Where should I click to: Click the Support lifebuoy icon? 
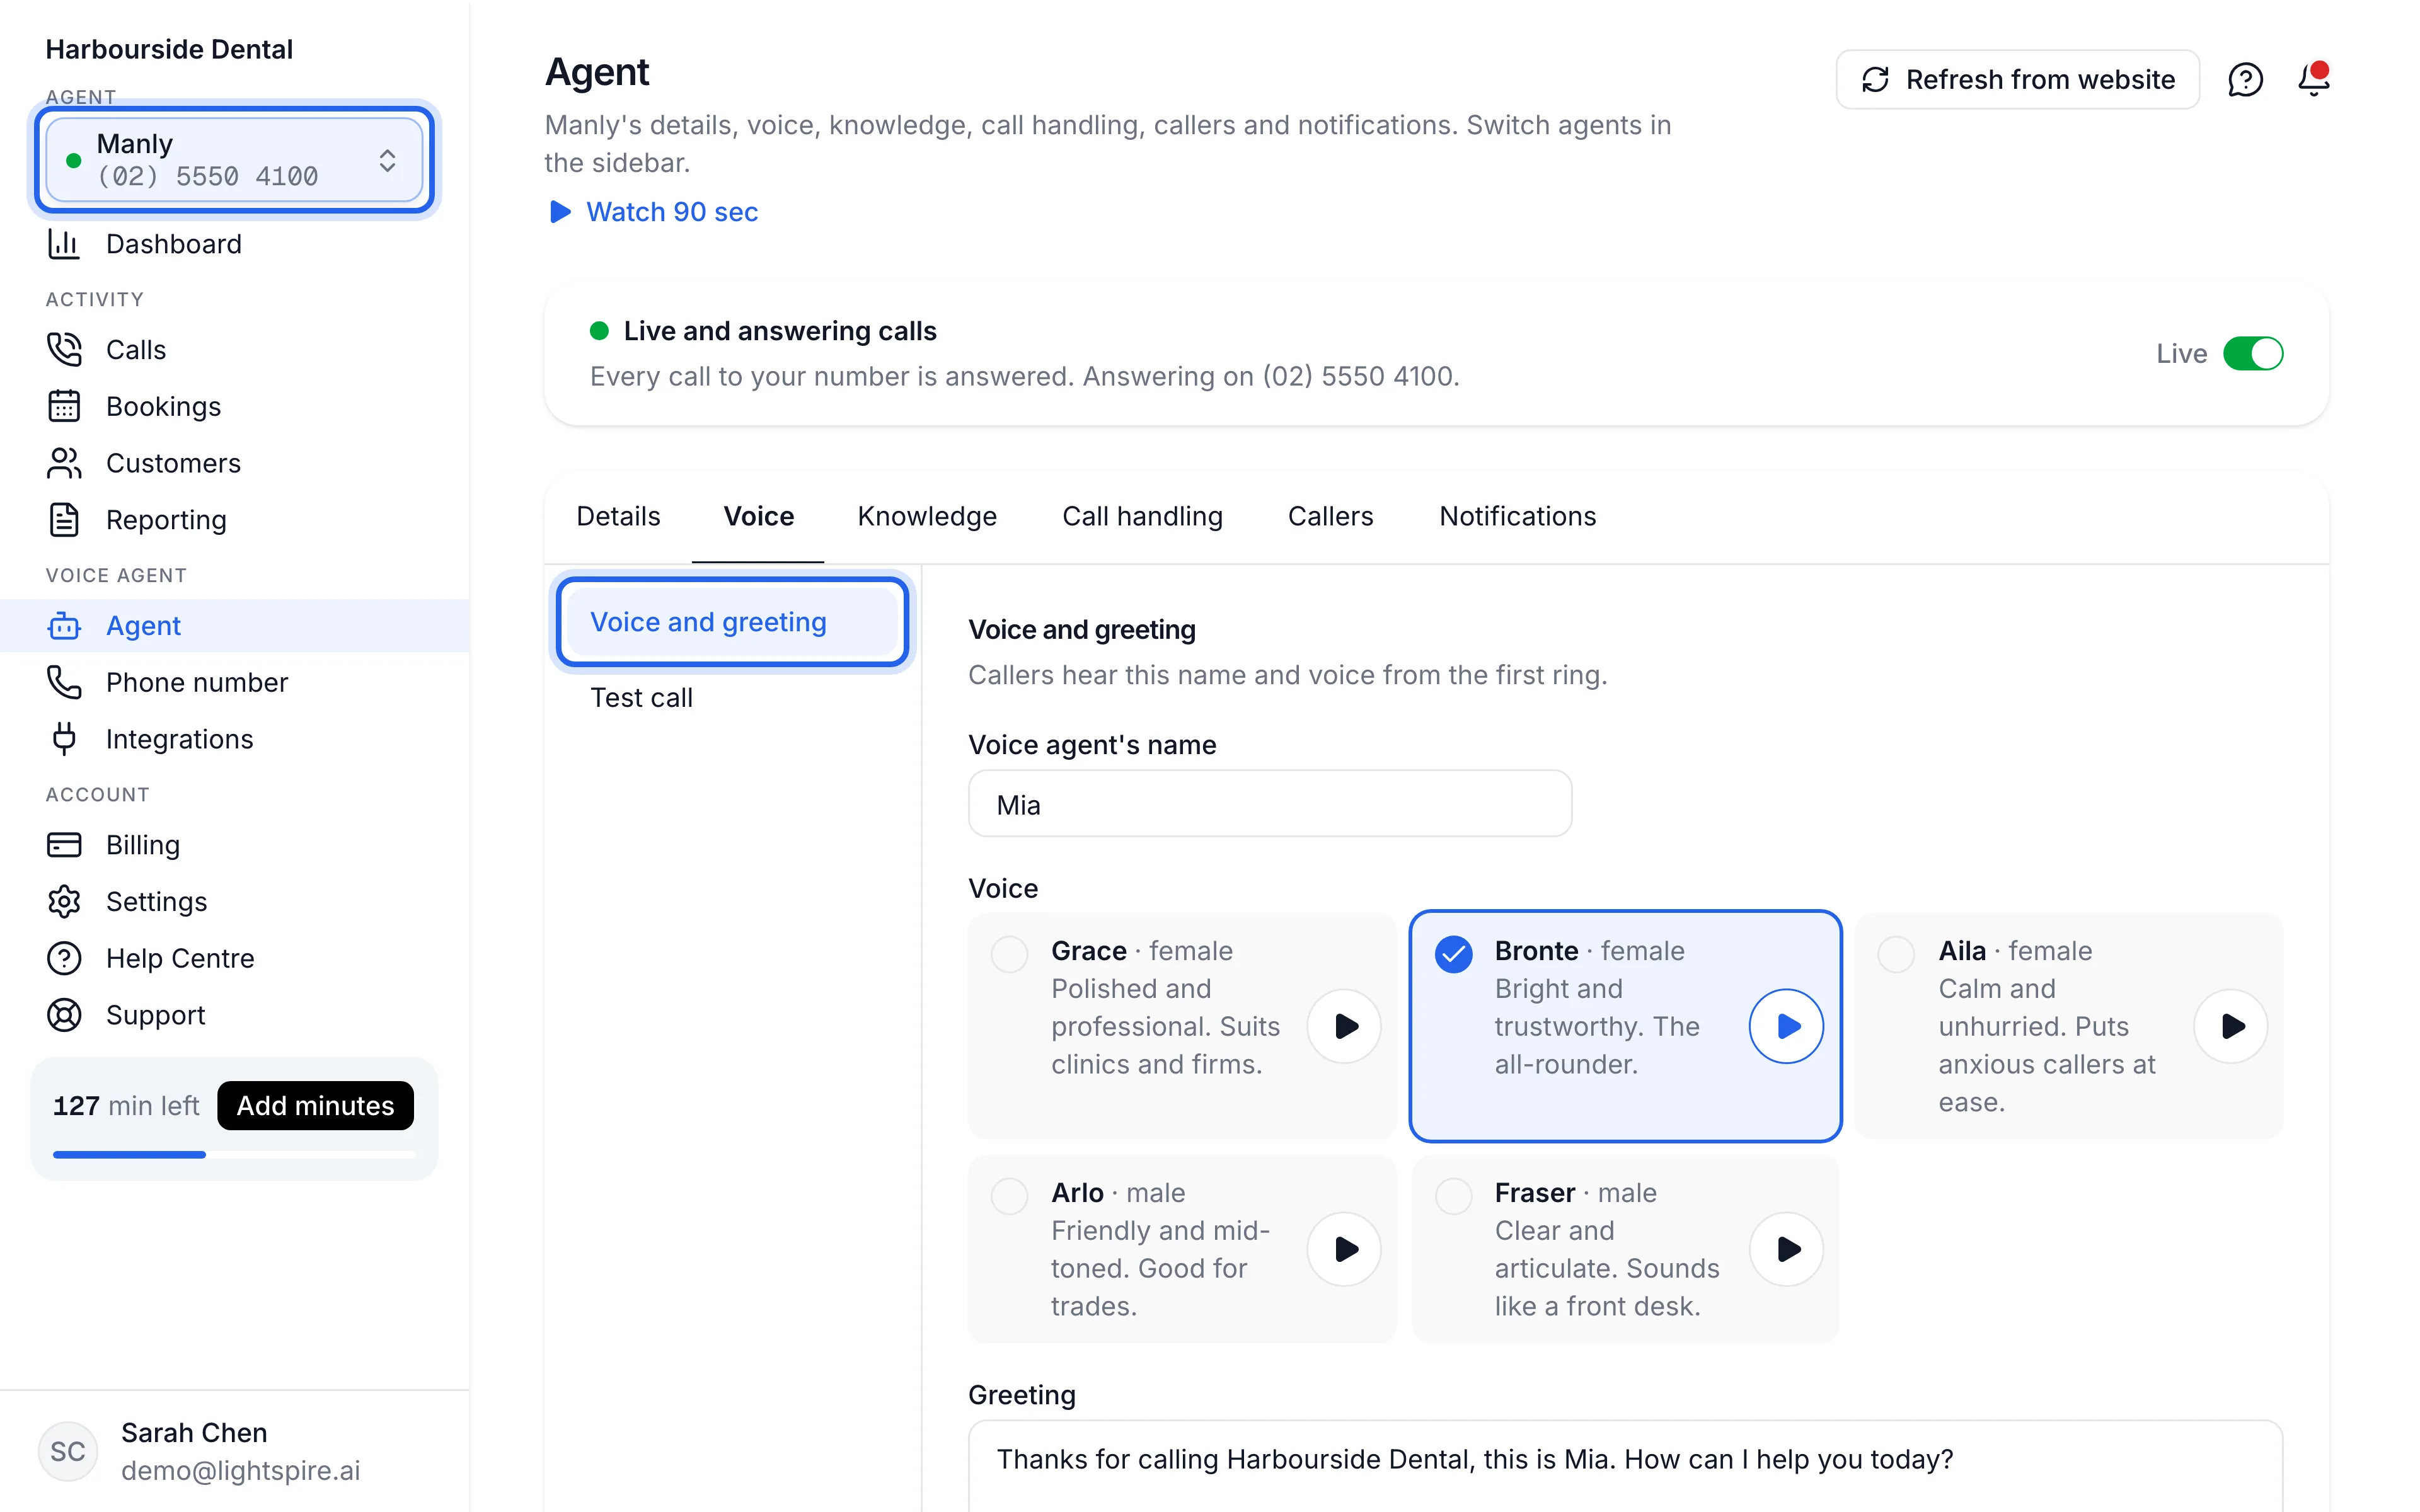click(x=64, y=1015)
